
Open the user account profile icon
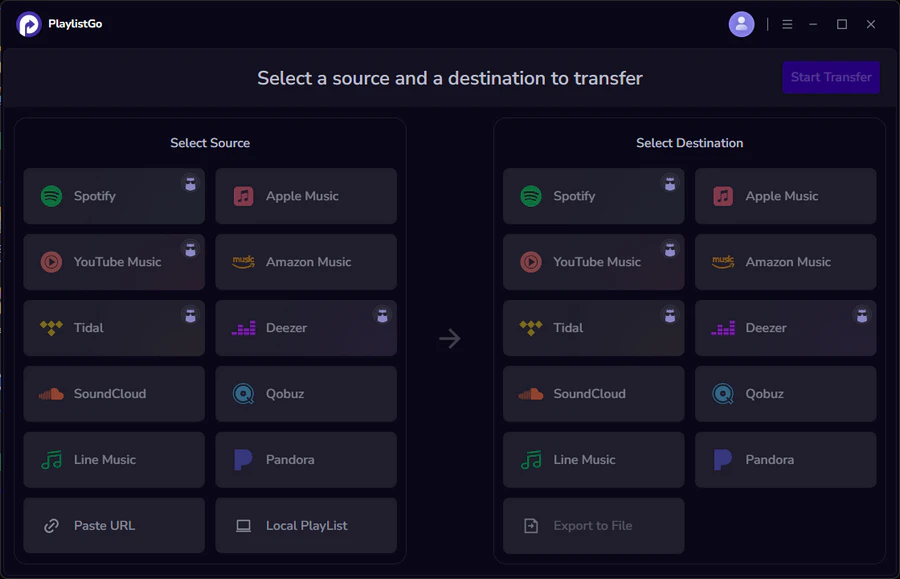[741, 24]
